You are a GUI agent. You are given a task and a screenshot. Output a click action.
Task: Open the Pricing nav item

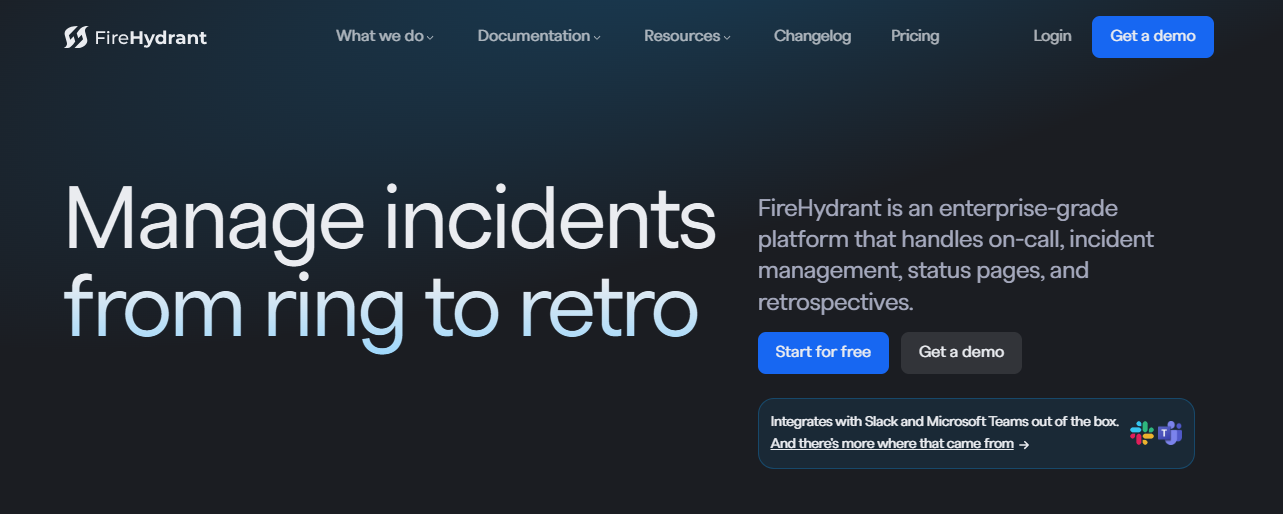tap(915, 36)
